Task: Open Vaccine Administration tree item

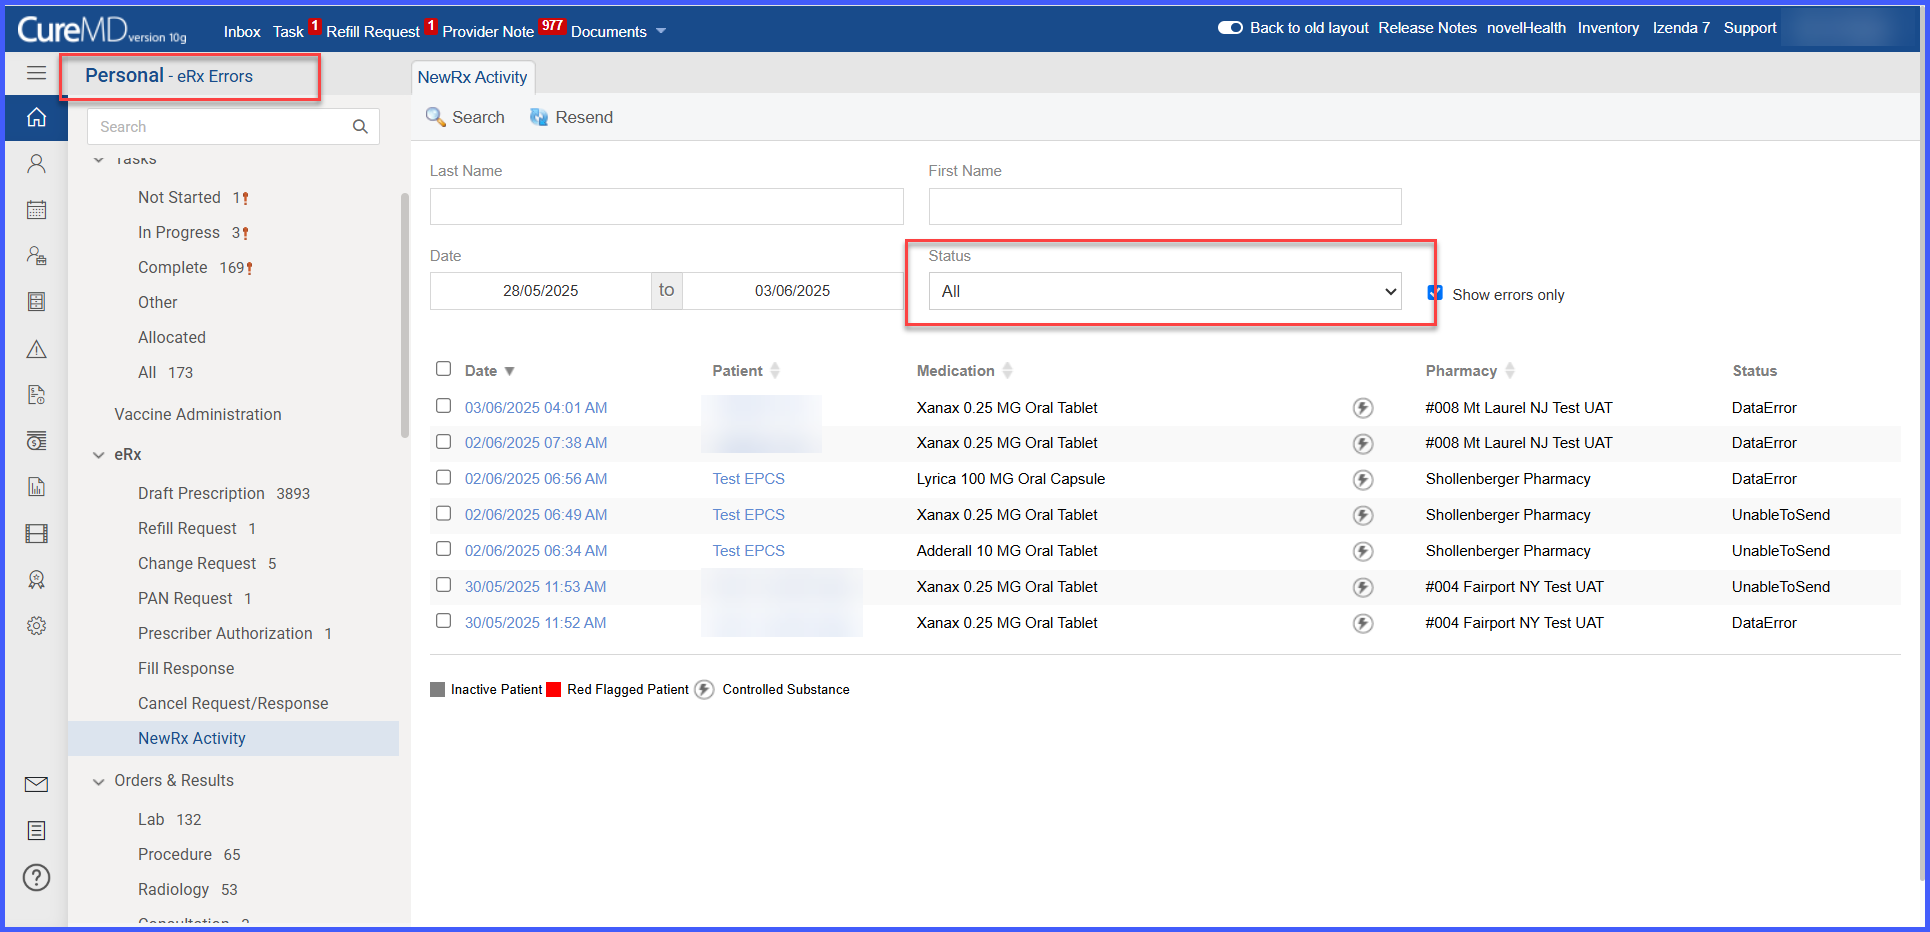Action: coord(198,414)
